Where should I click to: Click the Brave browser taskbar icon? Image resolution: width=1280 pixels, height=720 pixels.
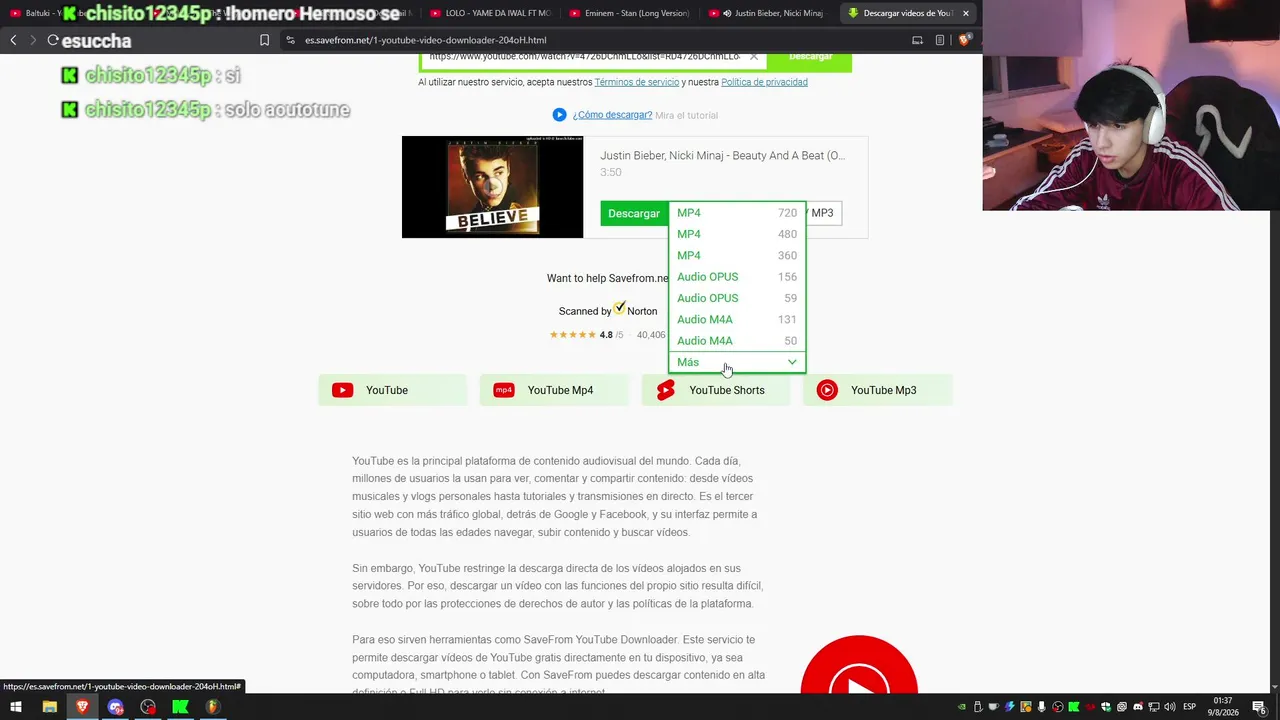[82, 707]
